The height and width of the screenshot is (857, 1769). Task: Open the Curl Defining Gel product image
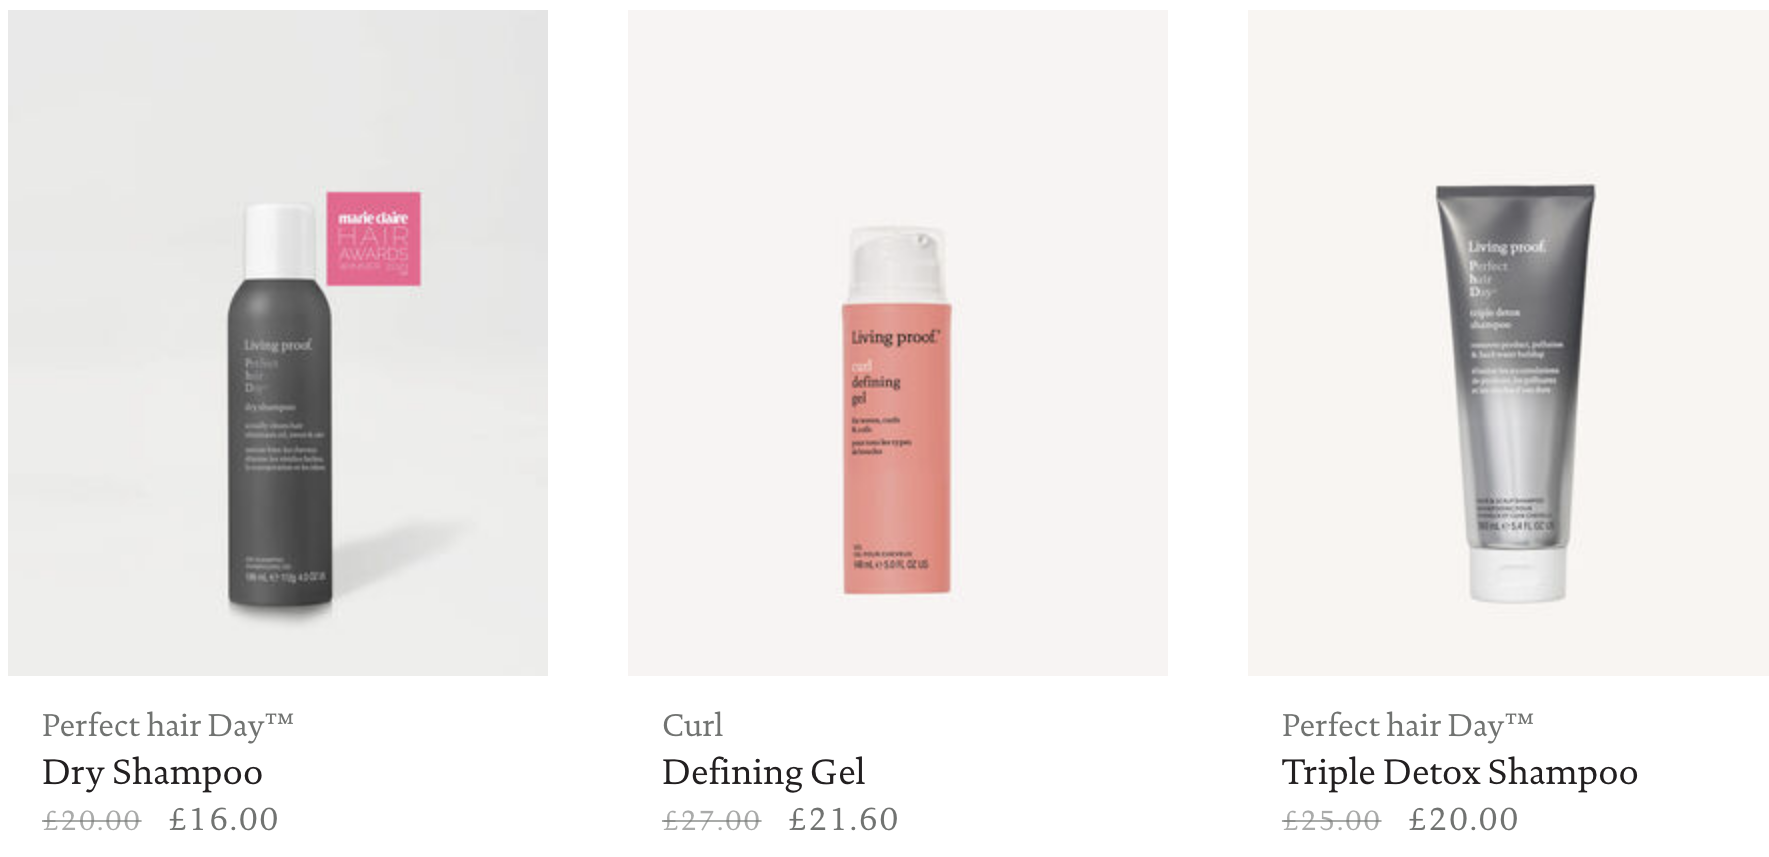point(898,343)
